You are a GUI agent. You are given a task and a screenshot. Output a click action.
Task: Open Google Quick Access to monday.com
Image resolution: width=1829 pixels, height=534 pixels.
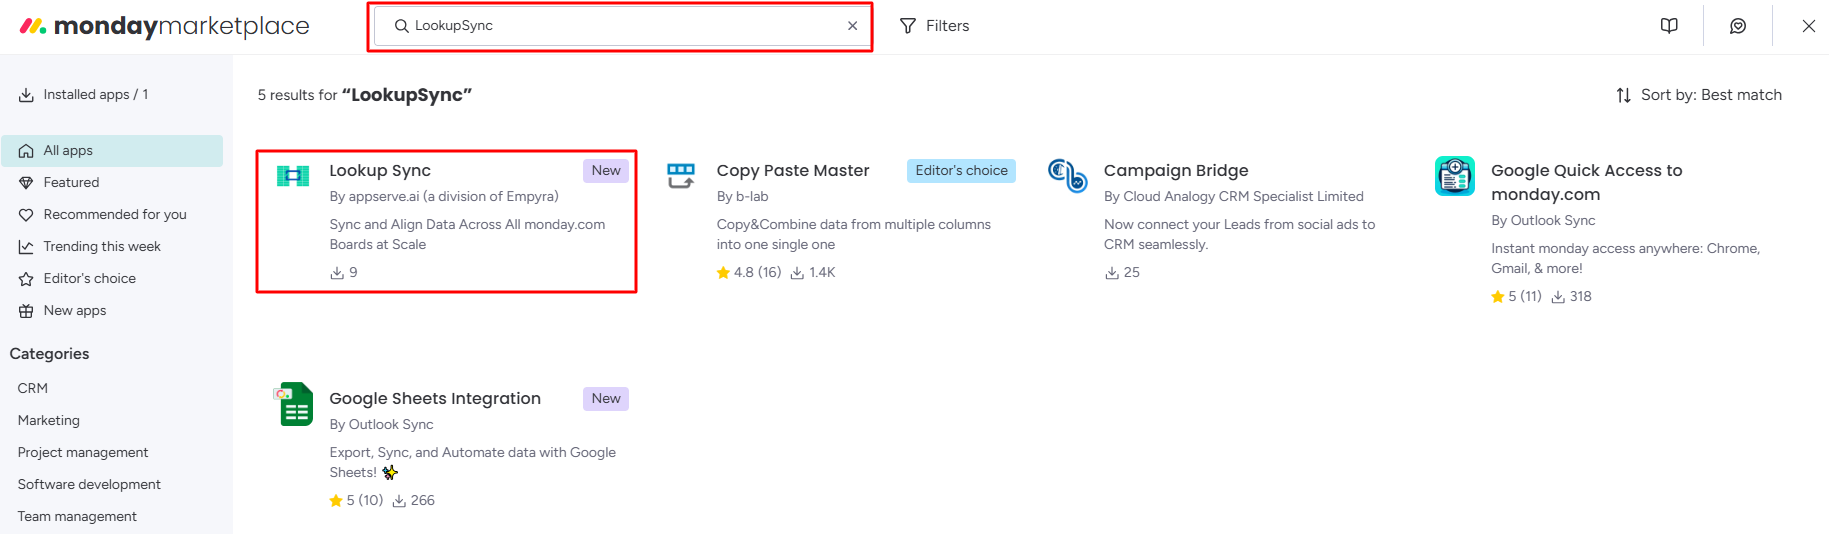tap(1587, 183)
